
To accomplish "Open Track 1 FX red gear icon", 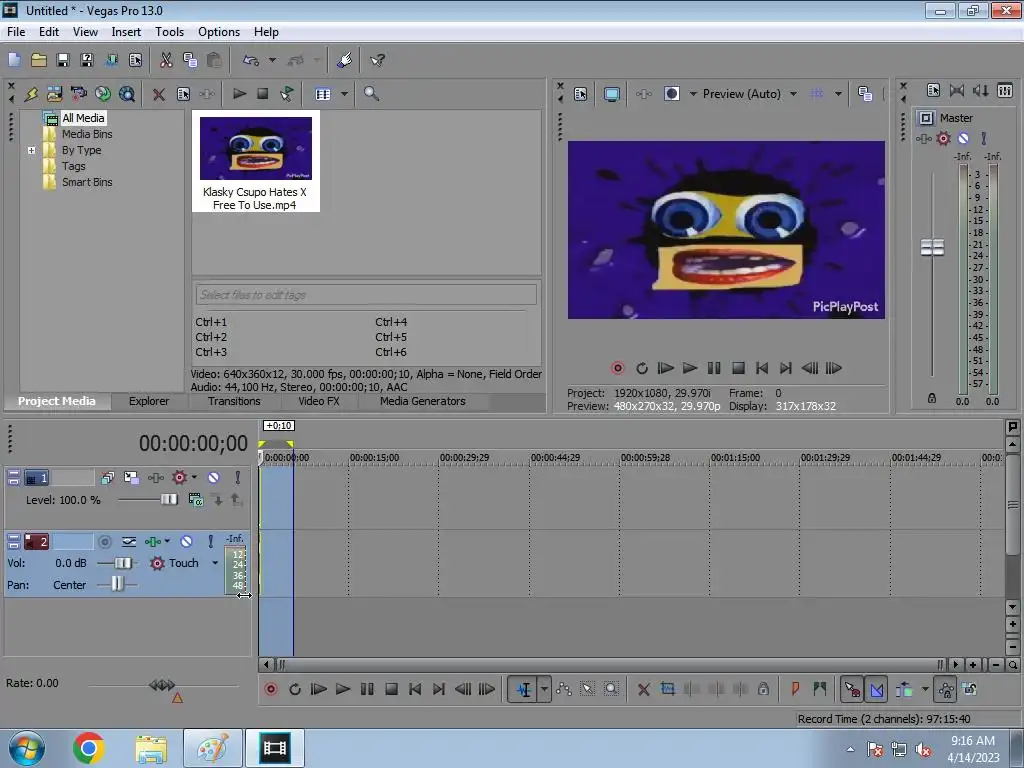I will tap(179, 477).
